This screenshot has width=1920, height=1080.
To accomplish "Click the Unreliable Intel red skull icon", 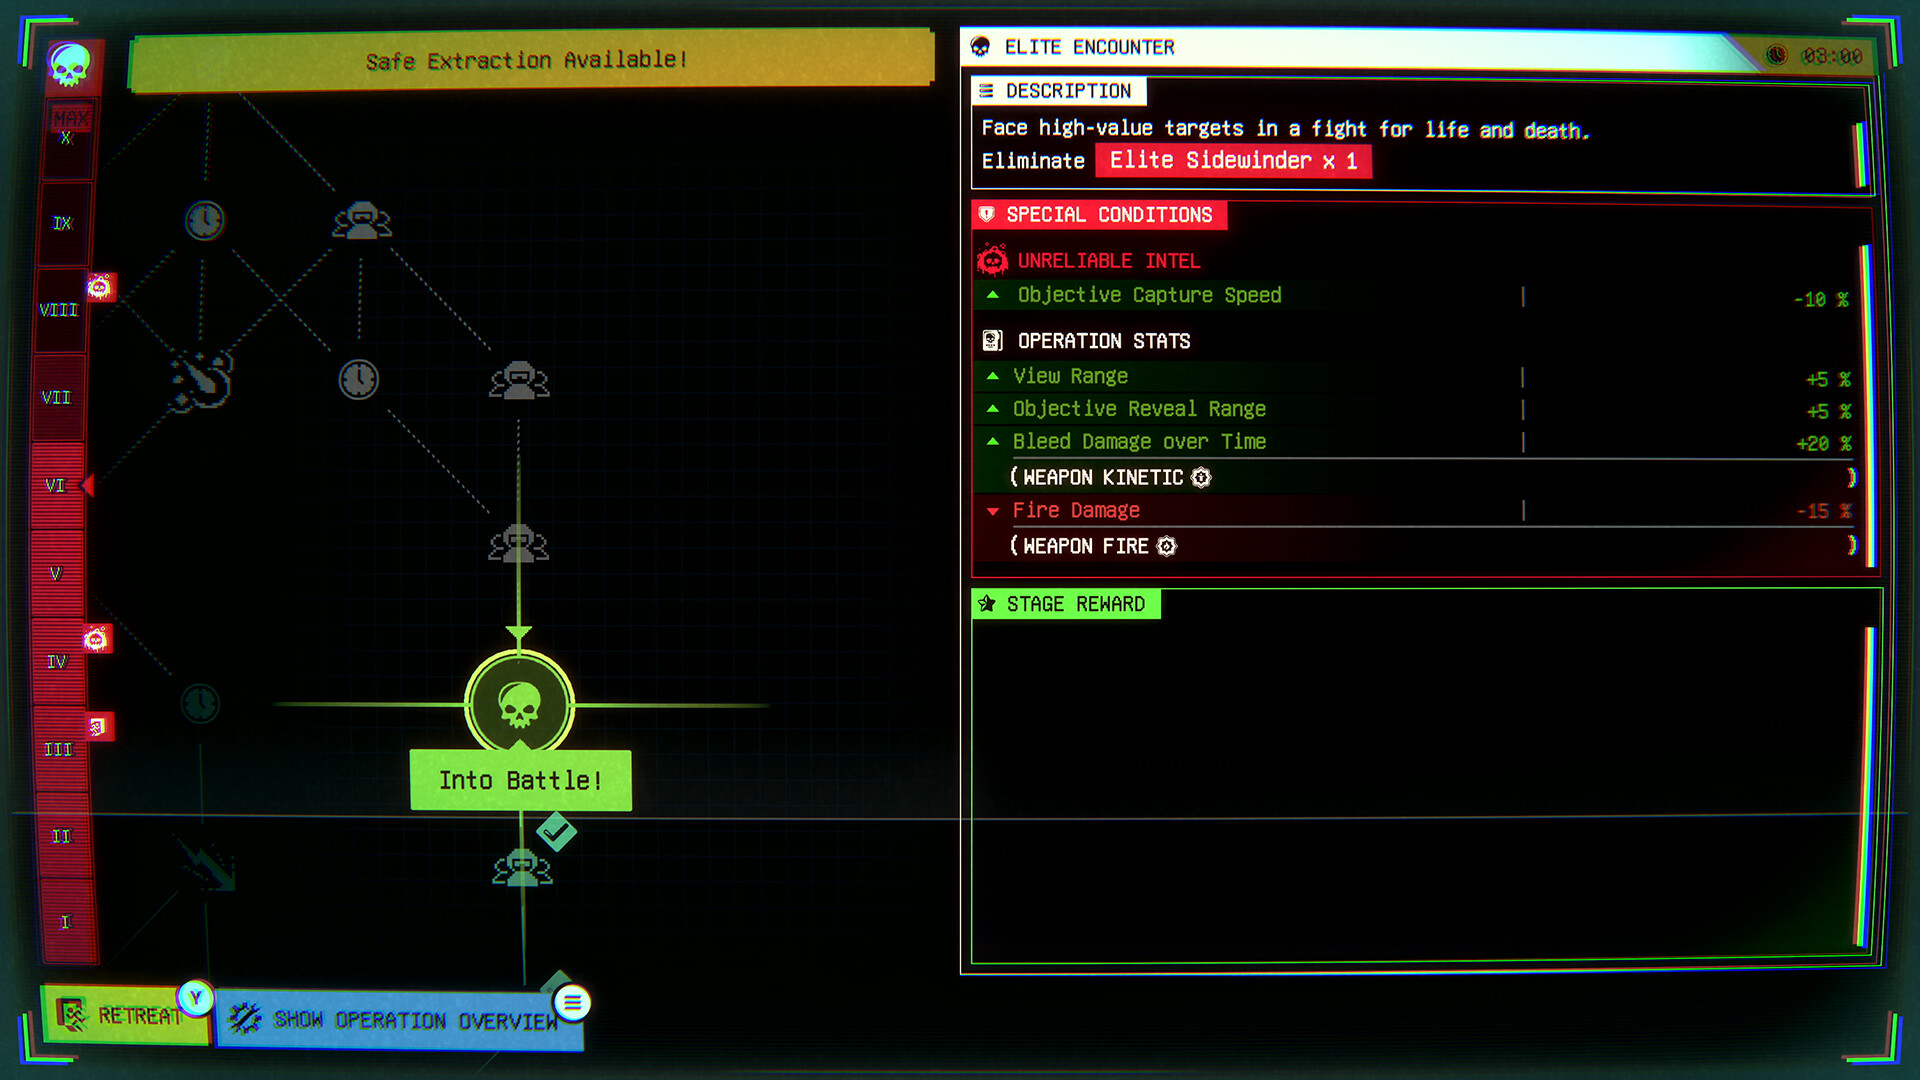I will click(x=992, y=260).
